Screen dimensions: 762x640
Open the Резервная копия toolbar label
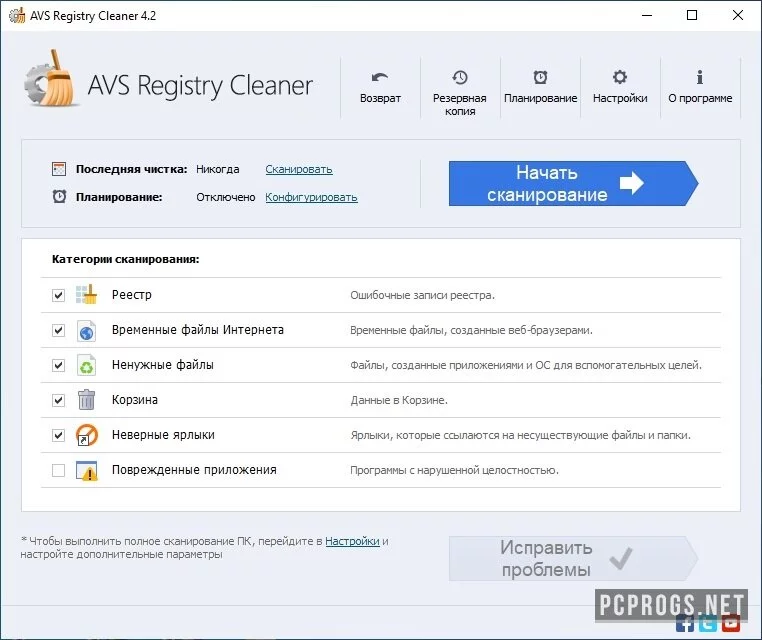coord(460,104)
